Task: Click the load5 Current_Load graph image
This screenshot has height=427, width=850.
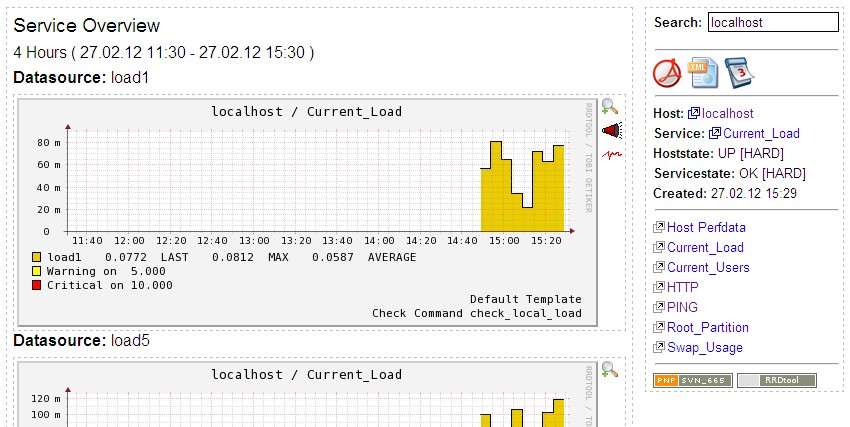Action: [308, 394]
